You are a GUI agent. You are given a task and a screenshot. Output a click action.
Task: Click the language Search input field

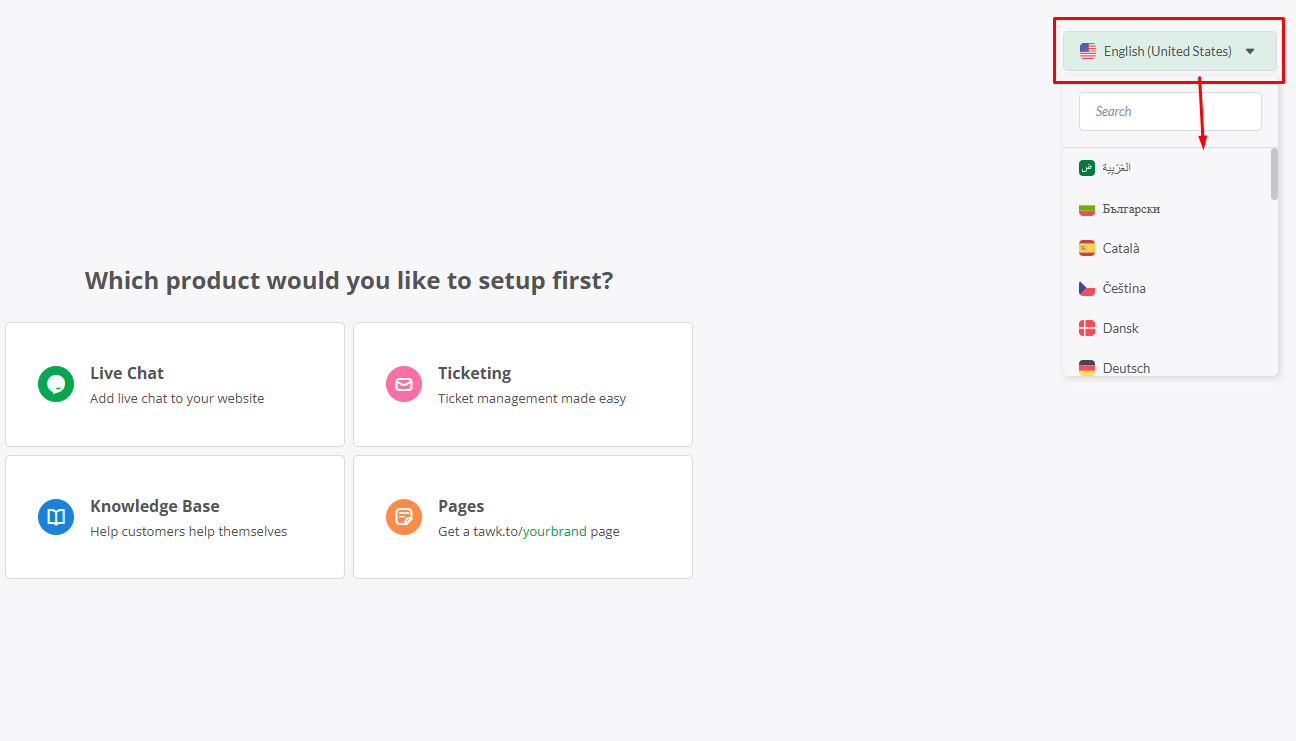[1170, 111]
